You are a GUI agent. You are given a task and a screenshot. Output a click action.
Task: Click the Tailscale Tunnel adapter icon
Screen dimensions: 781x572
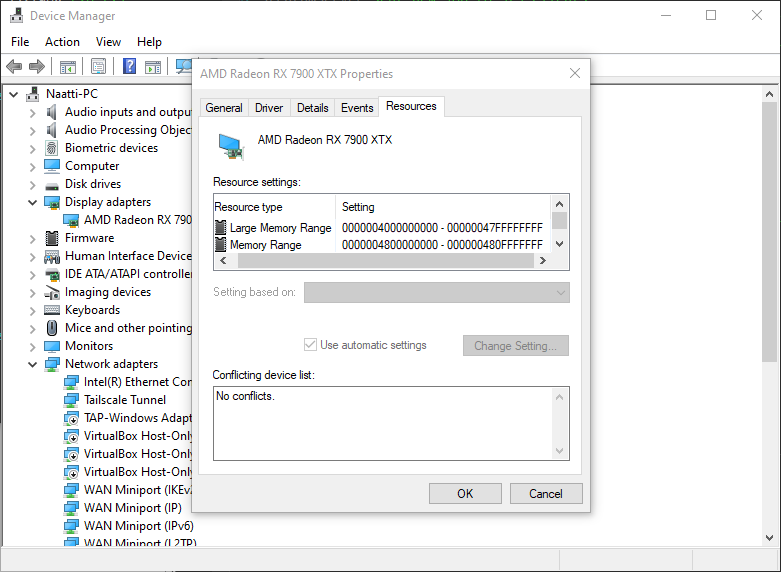(71, 400)
